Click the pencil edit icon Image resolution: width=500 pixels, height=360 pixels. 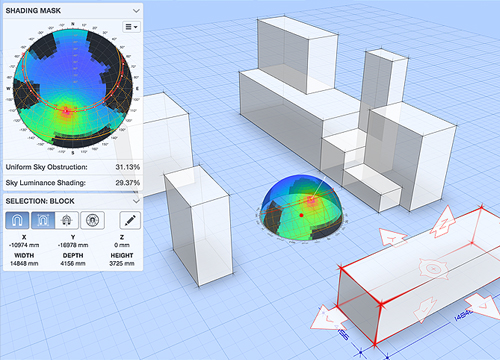pyautogui.click(x=130, y=220)
